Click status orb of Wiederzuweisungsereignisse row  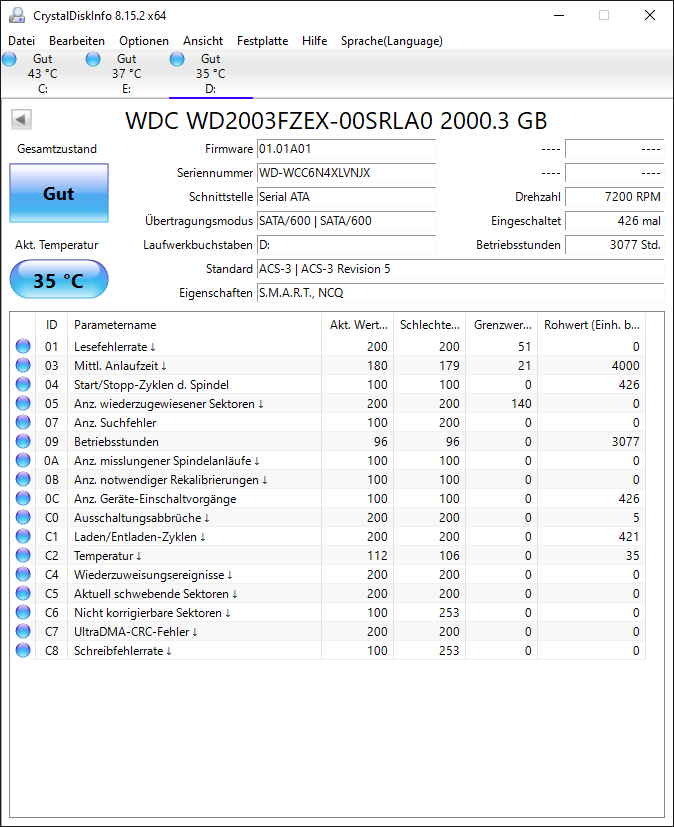tap(23, 574)
